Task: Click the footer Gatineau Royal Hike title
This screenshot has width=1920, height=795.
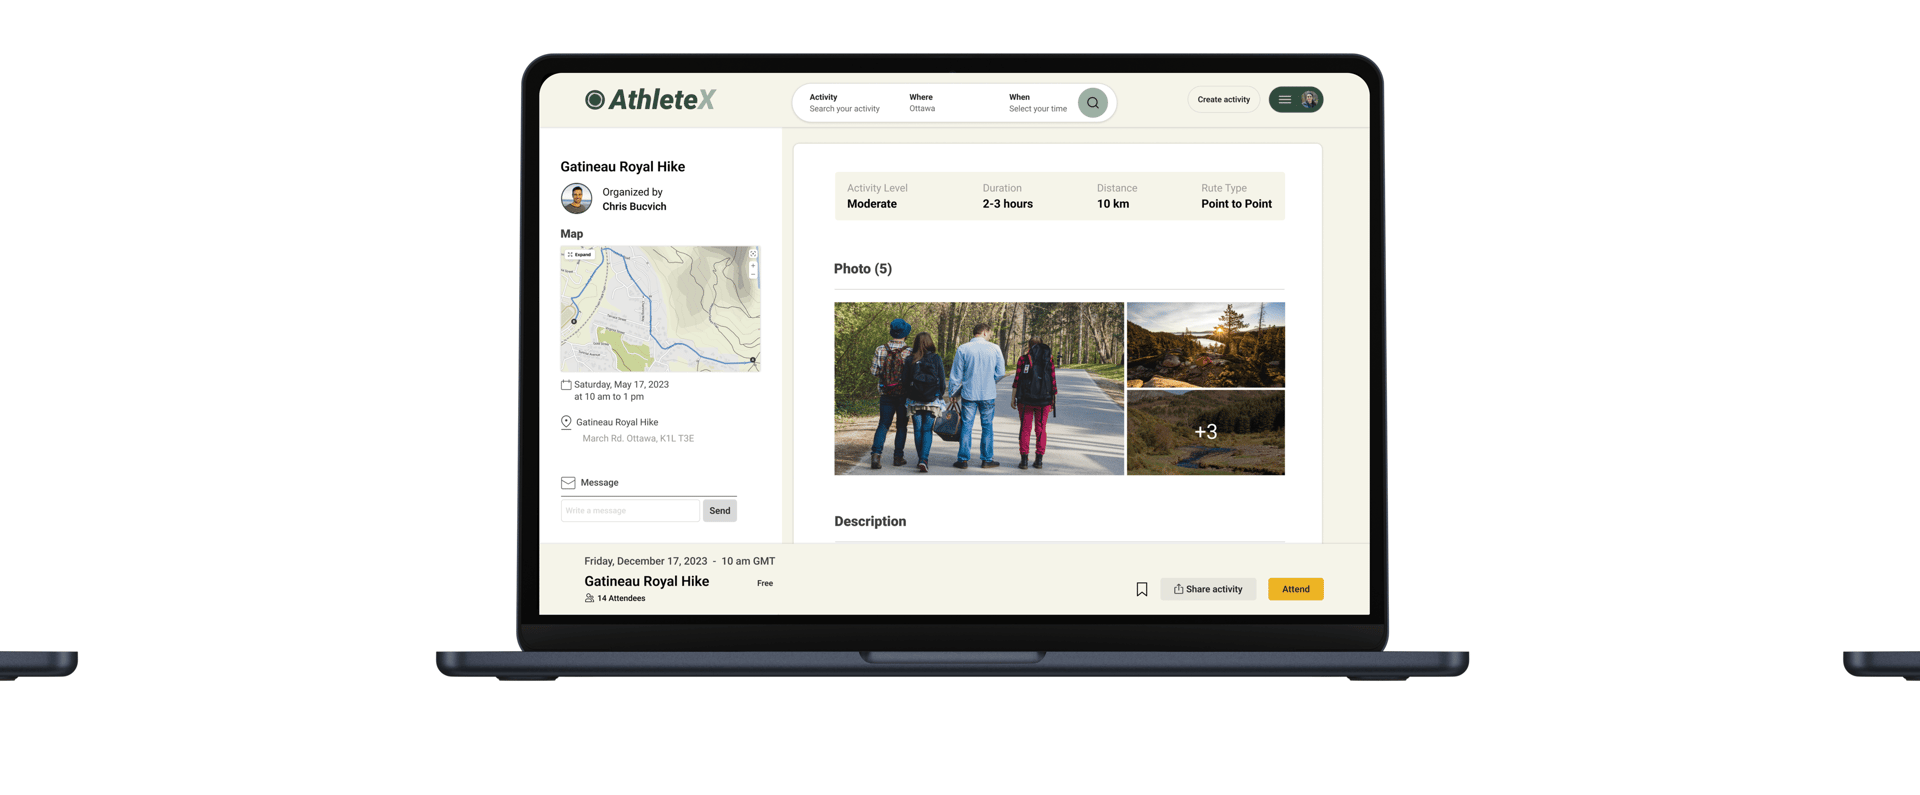Action: pos(646,581)
